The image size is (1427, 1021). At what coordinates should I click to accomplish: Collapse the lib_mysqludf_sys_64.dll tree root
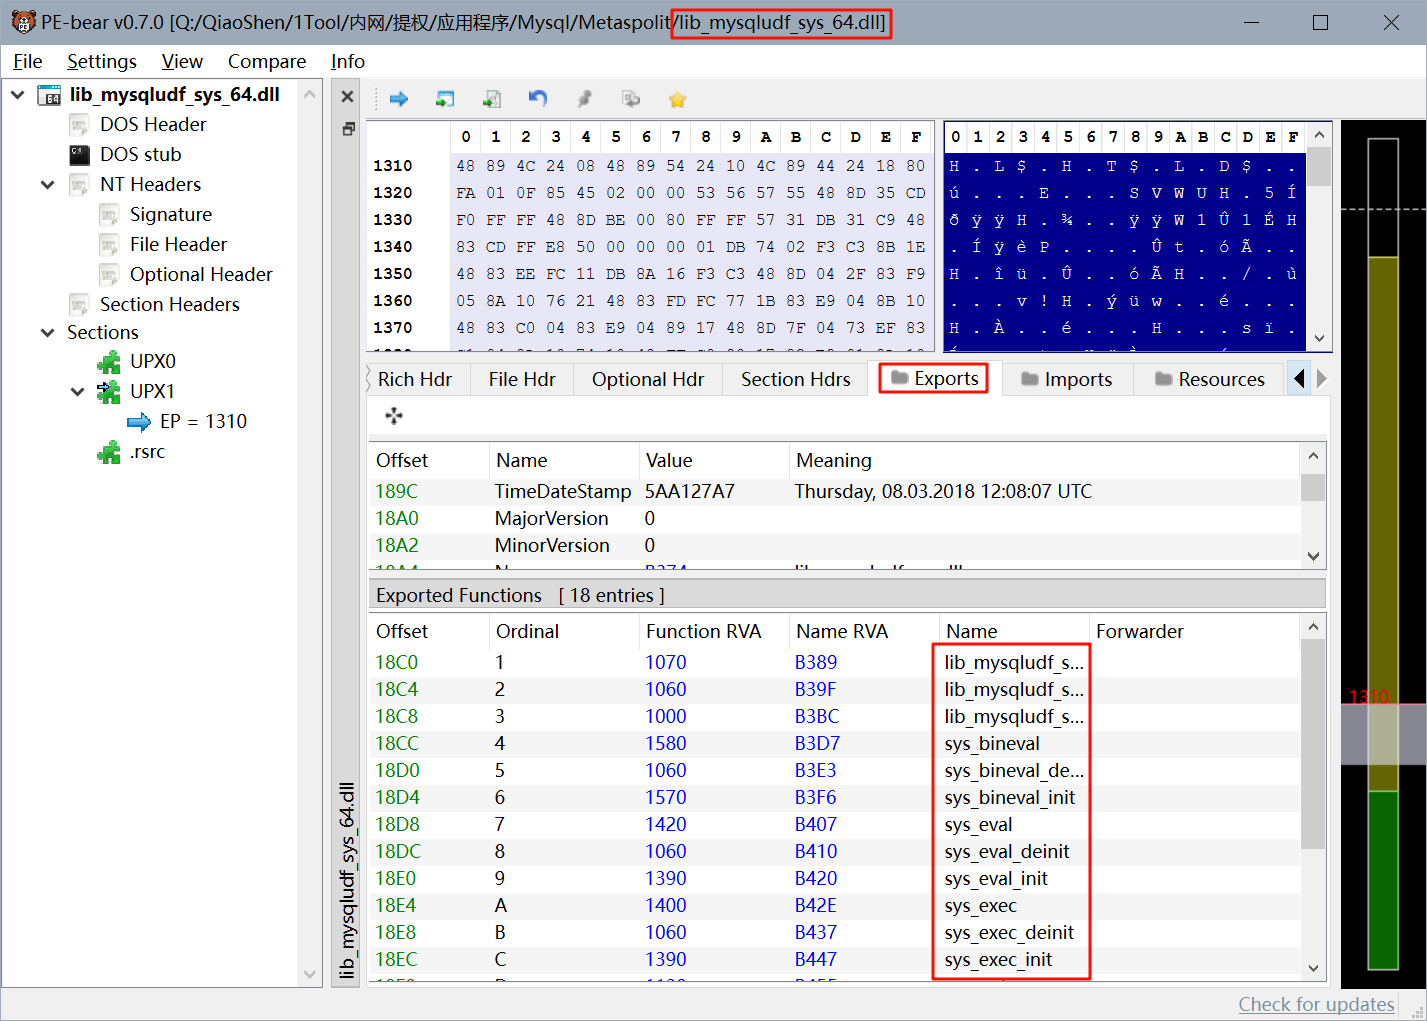[18, 95]
